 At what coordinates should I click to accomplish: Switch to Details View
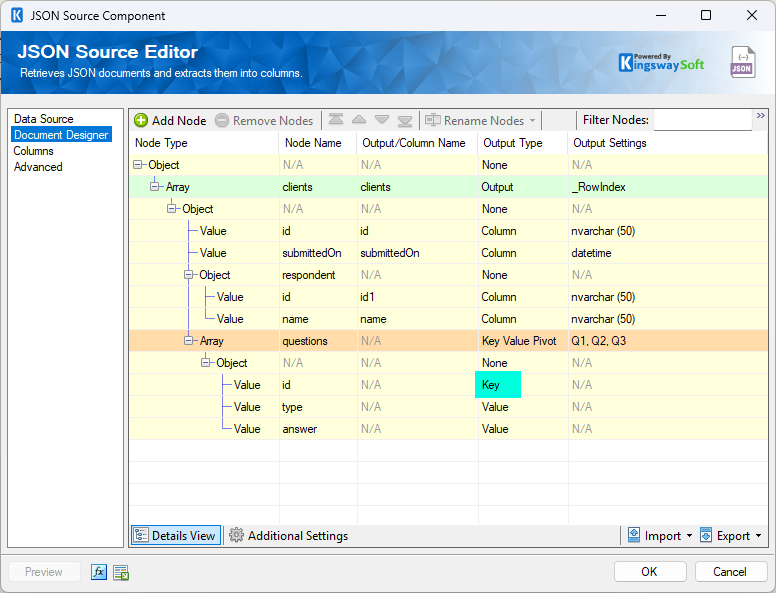point(176,535)
